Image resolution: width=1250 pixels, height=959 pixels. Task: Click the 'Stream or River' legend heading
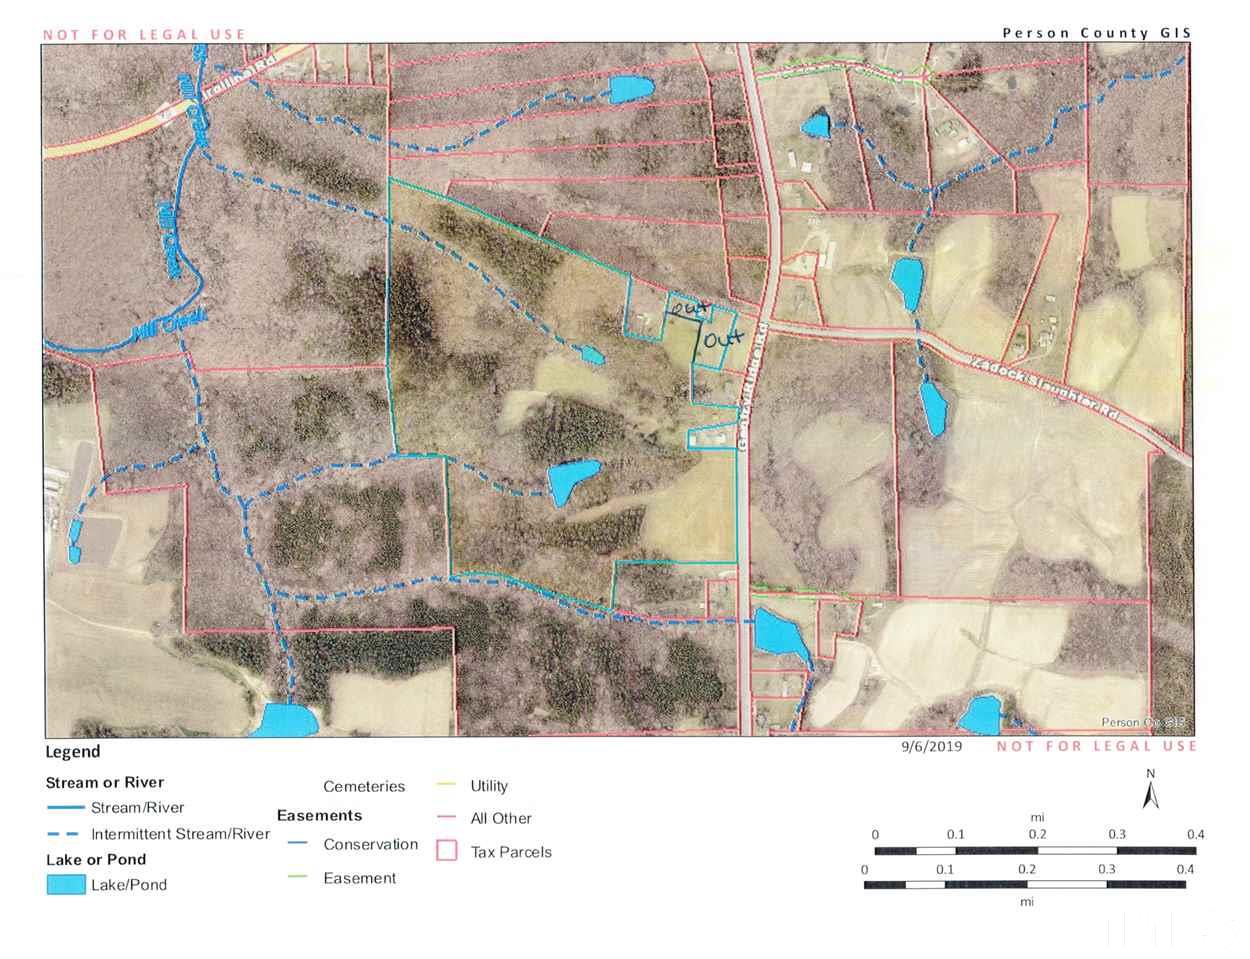105,782
